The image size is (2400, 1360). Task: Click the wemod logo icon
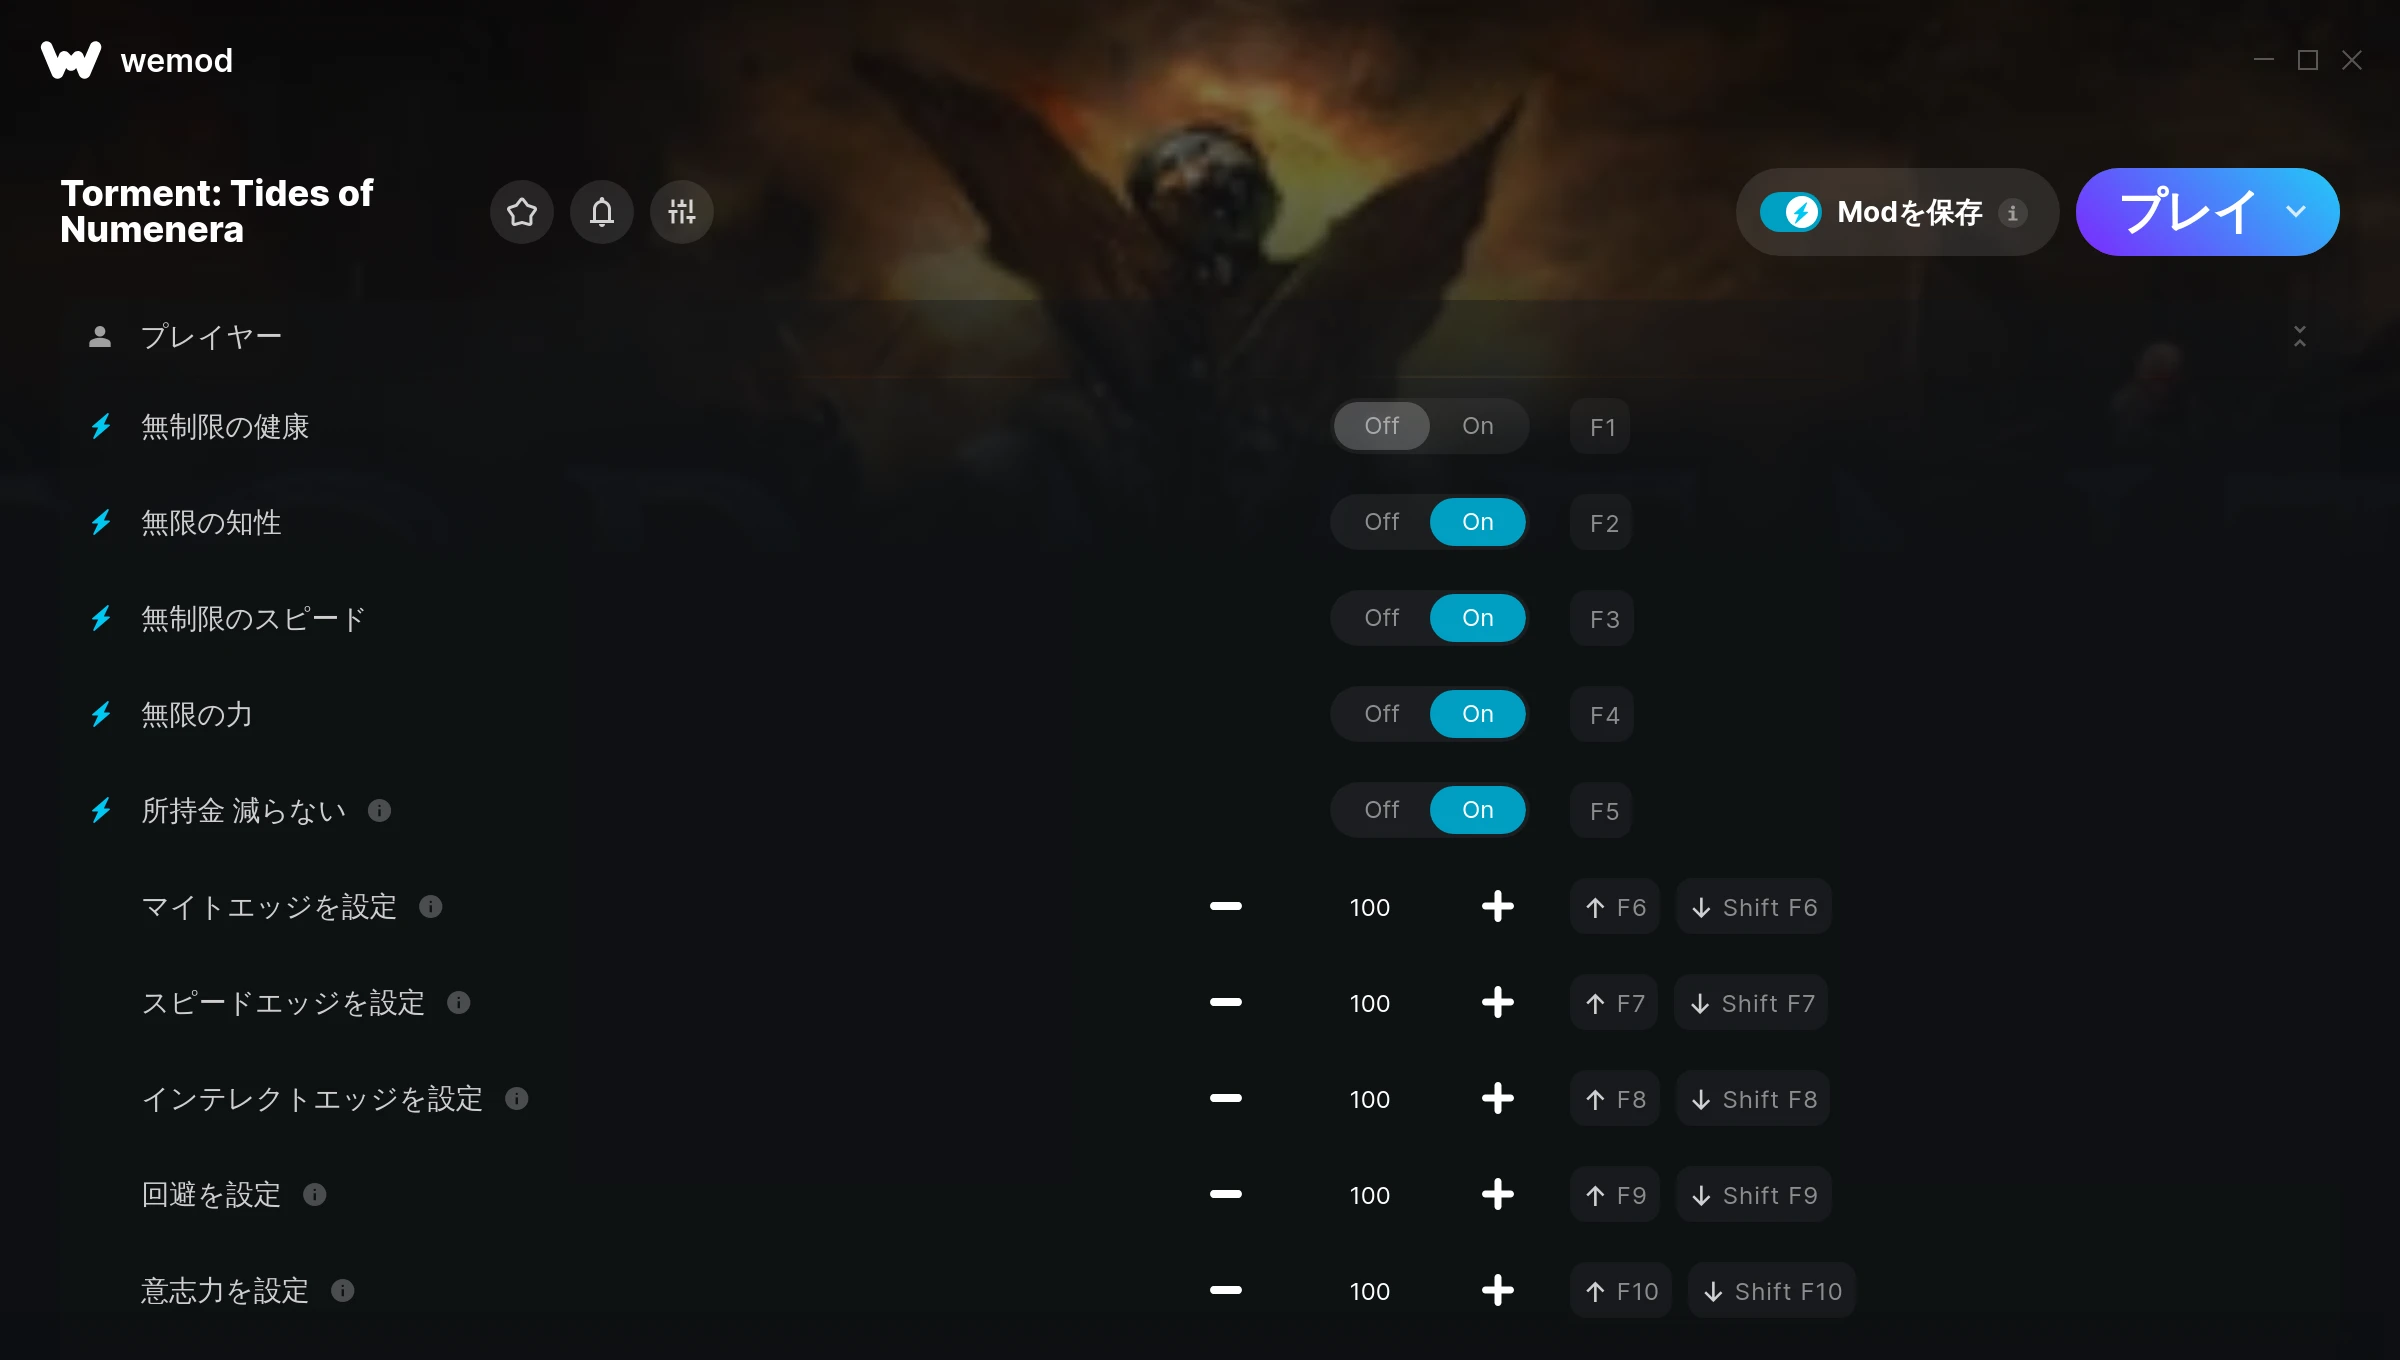71,60
